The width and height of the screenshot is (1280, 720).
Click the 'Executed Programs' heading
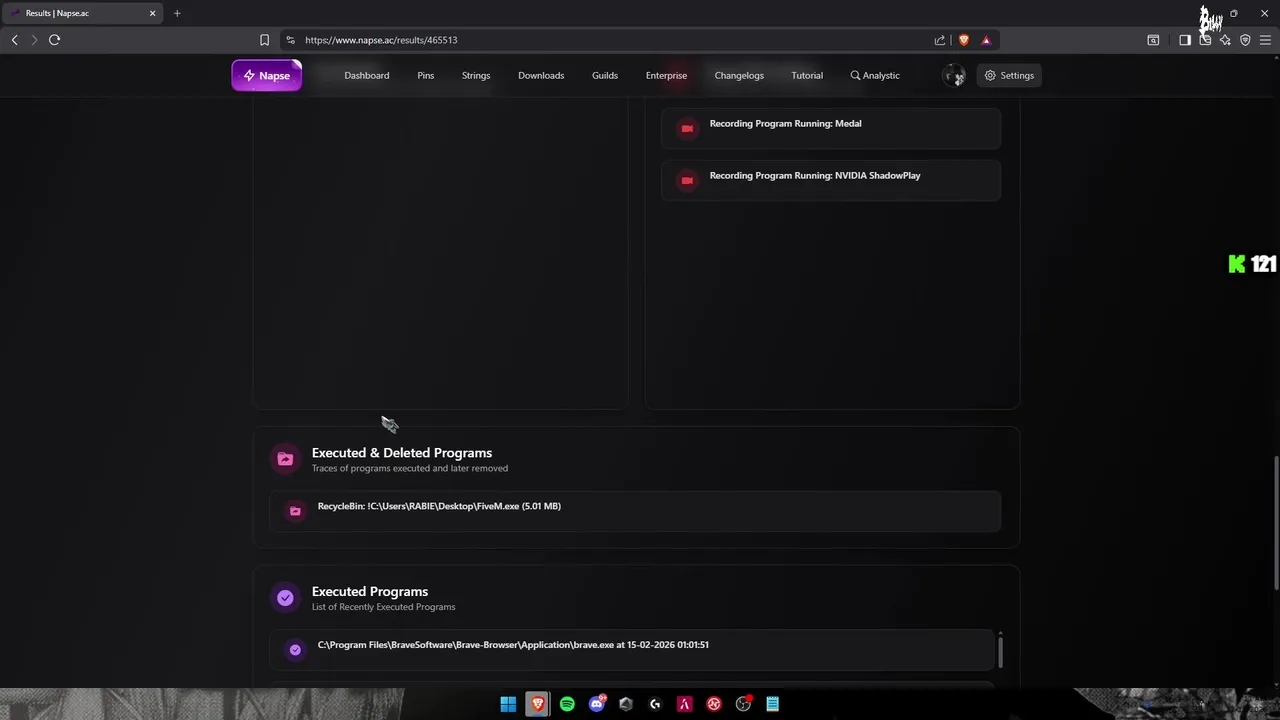pos(370,591)
